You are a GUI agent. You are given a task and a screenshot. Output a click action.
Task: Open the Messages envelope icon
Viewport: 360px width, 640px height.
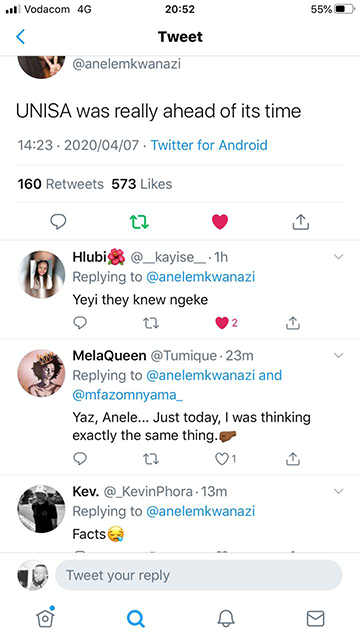[x=316, y=619]
